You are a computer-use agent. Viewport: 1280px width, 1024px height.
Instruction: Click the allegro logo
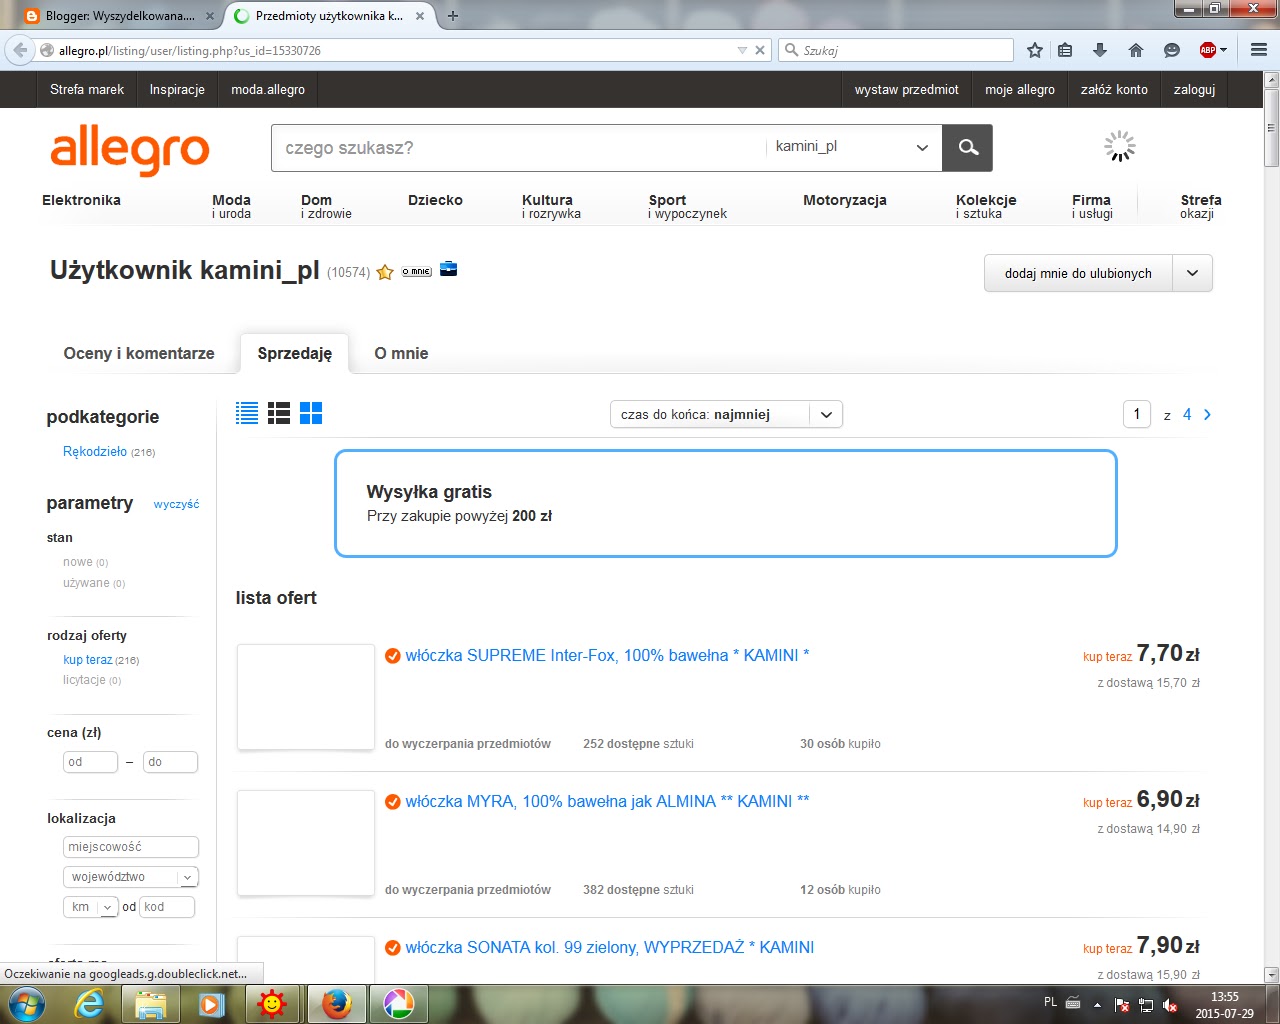(130, 150)
